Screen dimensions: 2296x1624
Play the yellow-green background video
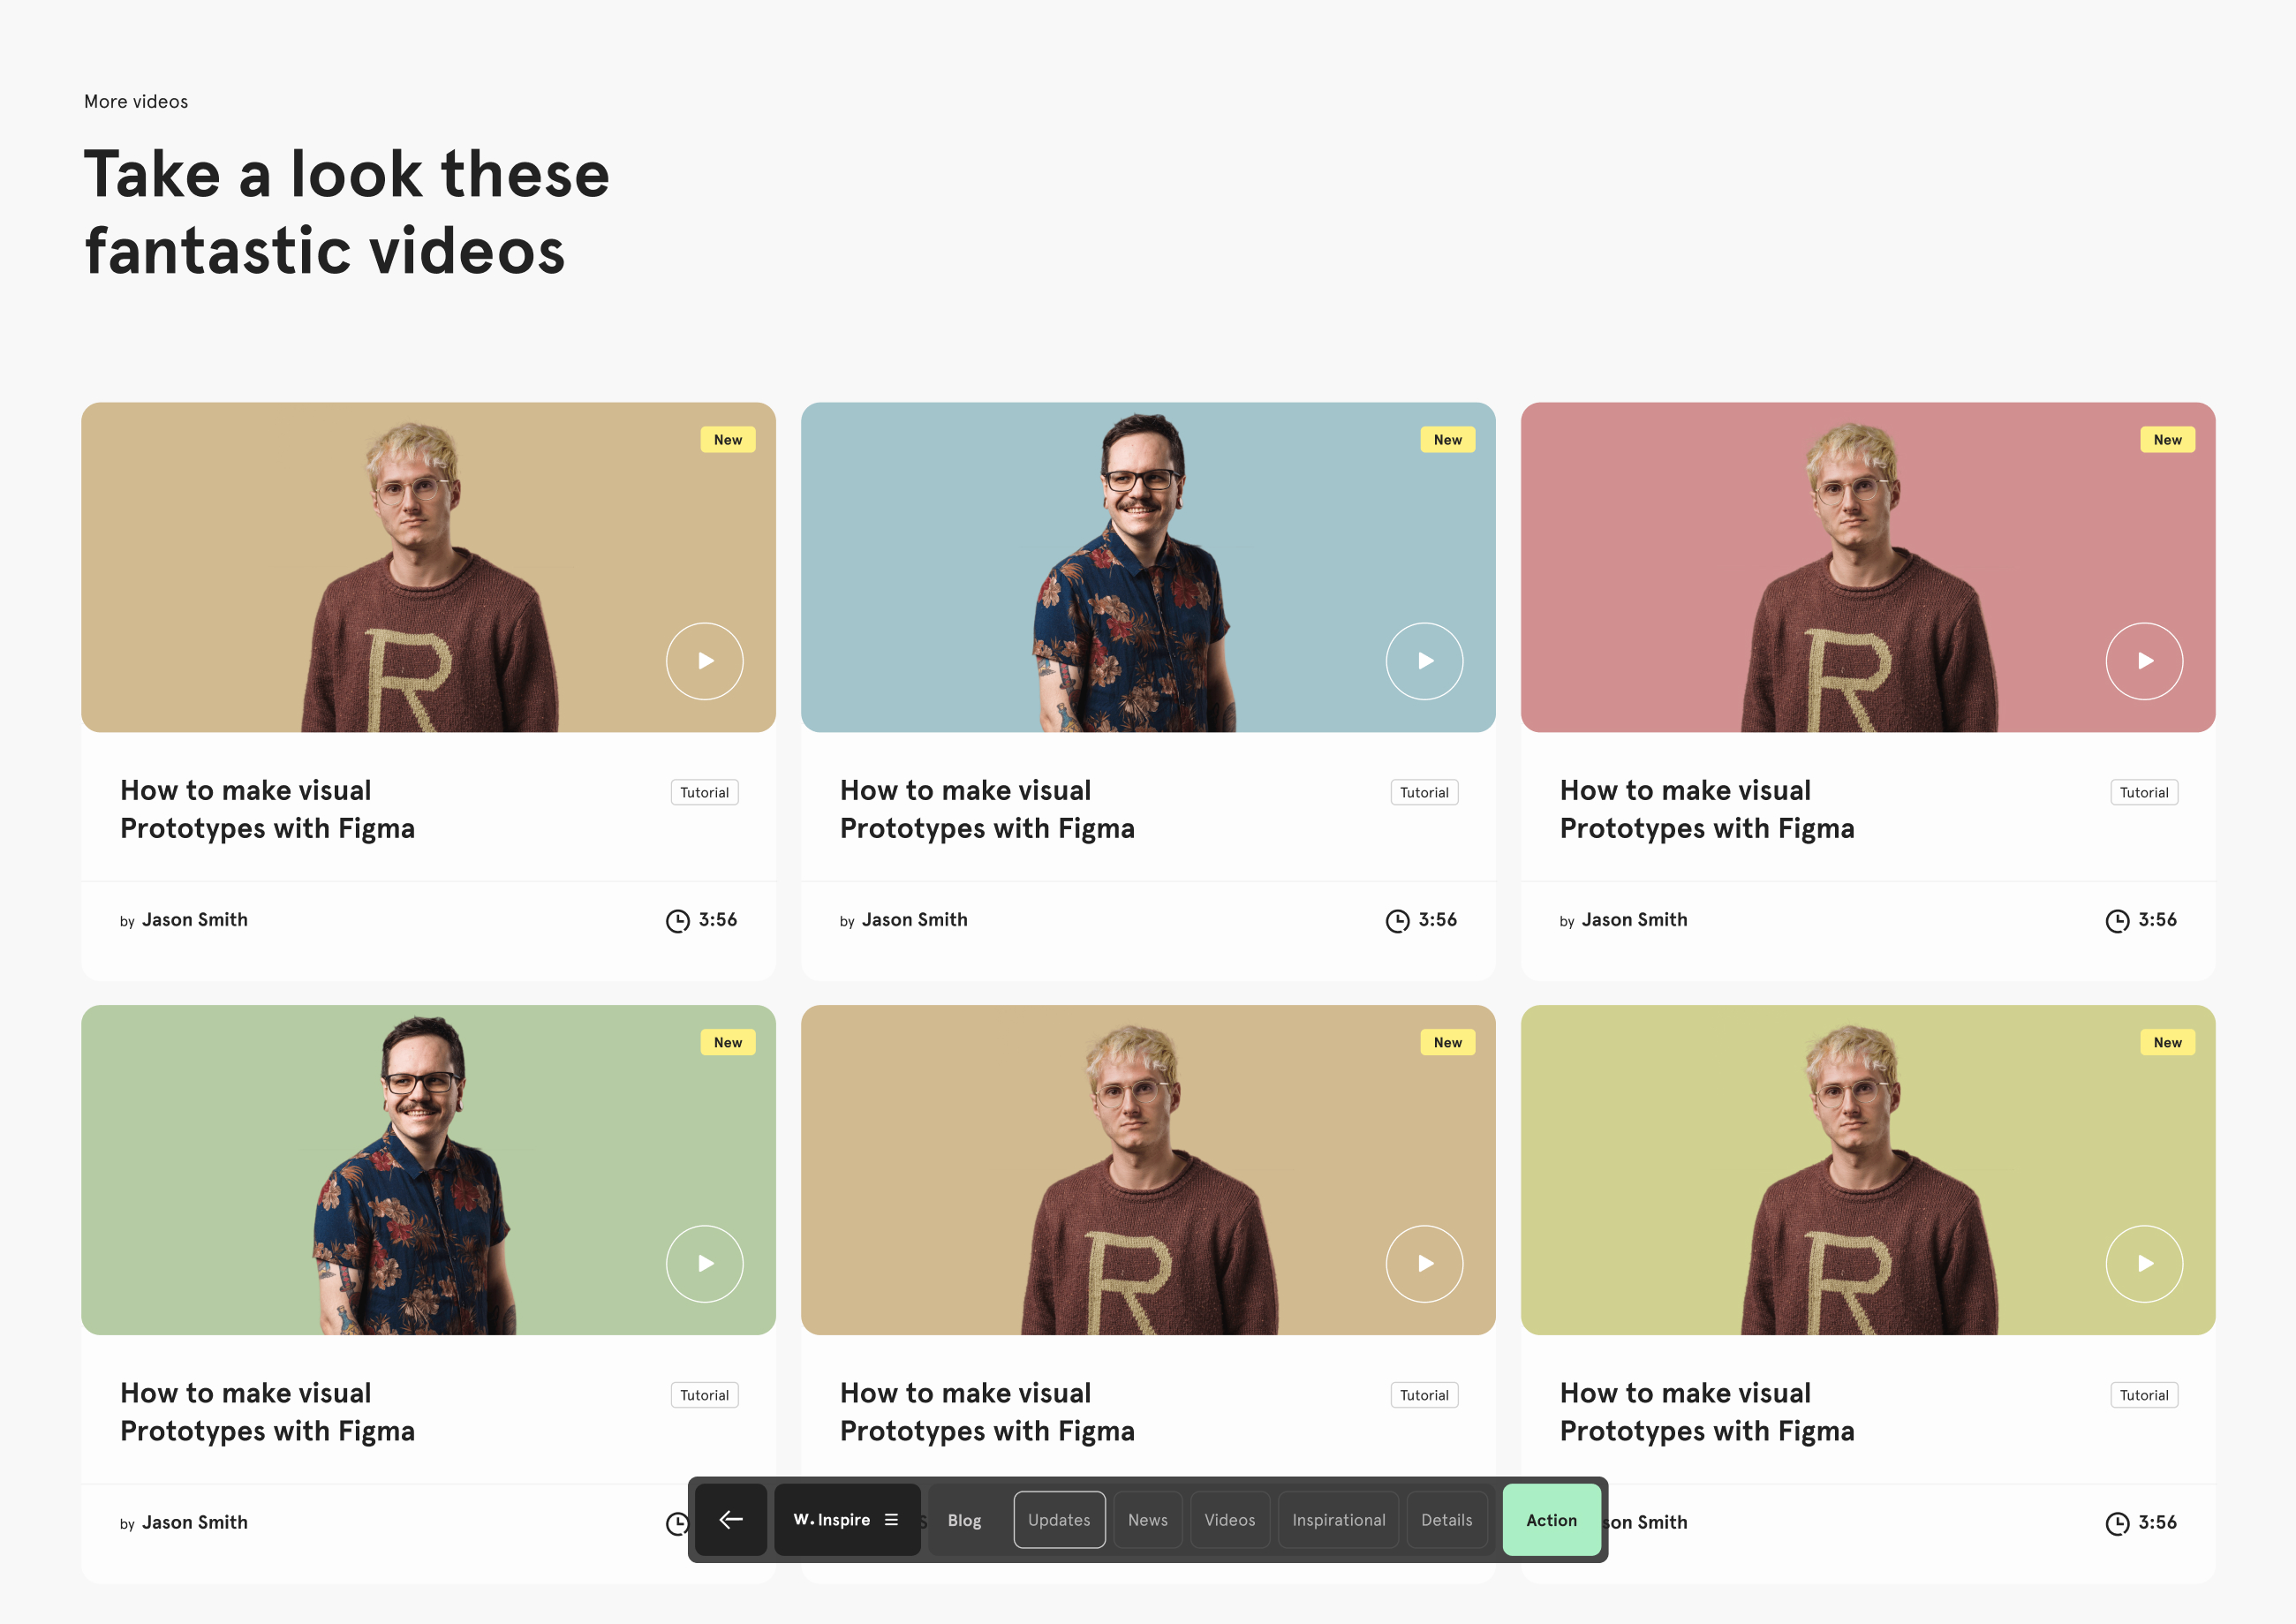click(2144, 1263)
